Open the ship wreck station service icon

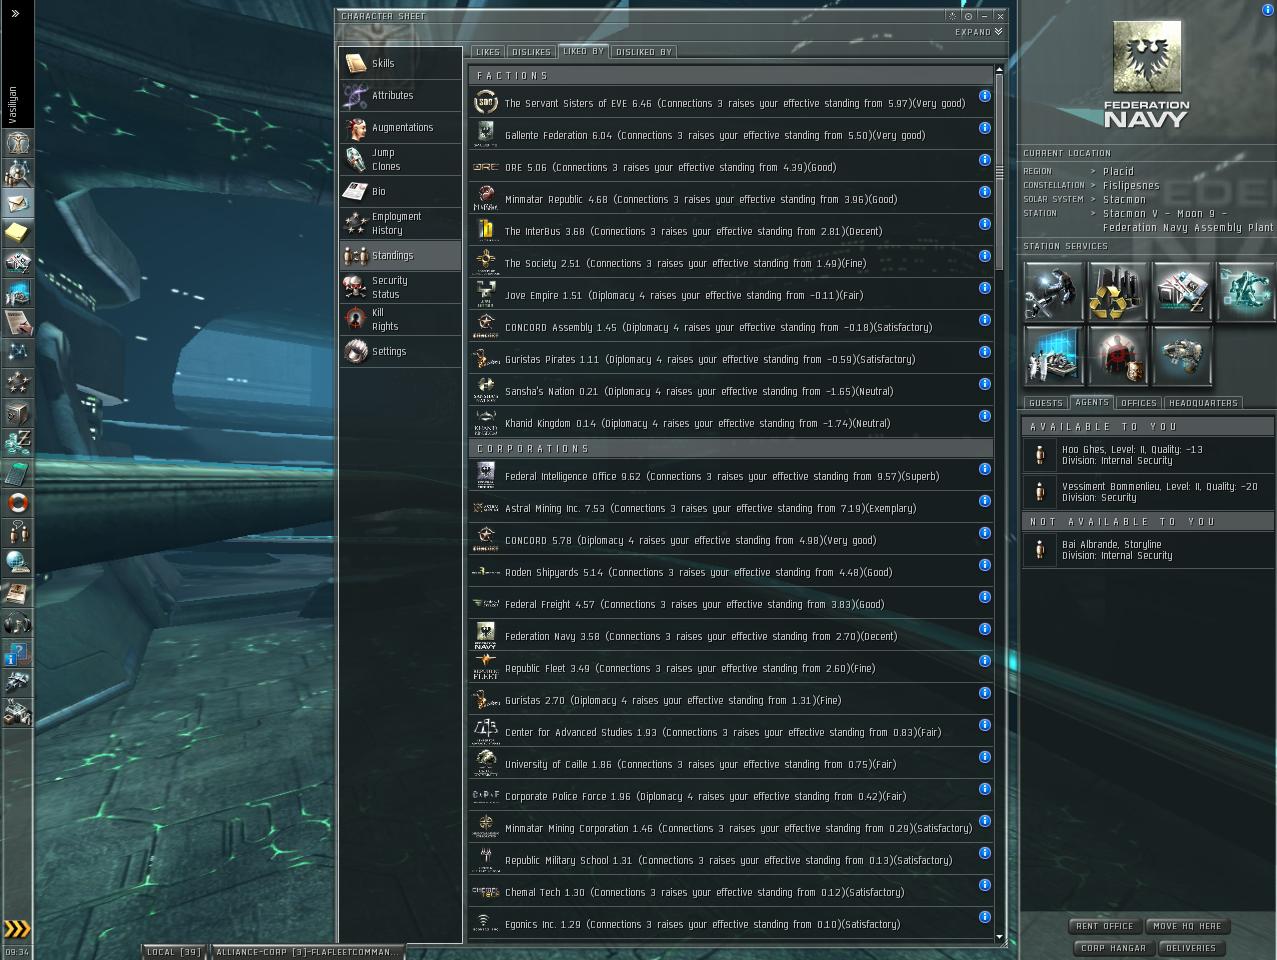[x=1181, y=356]
